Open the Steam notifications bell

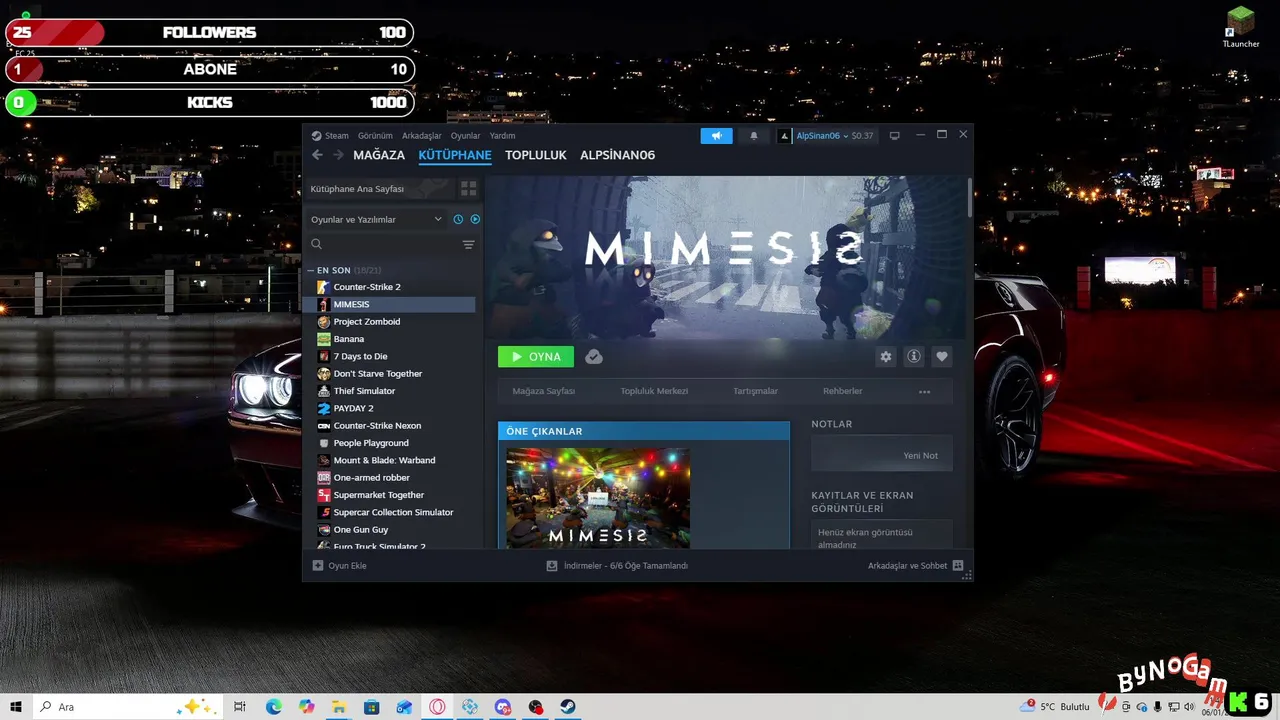click(754, 136)
